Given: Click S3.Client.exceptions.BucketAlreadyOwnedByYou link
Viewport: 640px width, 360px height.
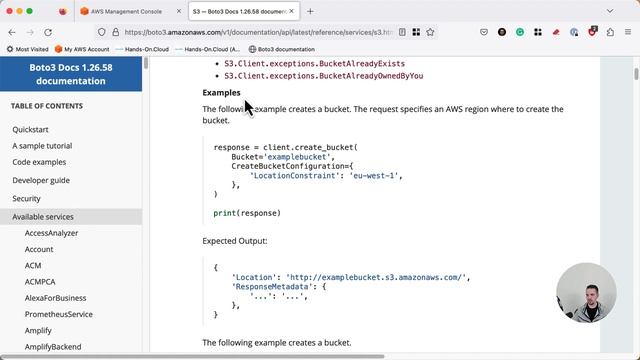Looking at the screenshot, I should pos(323,76).
